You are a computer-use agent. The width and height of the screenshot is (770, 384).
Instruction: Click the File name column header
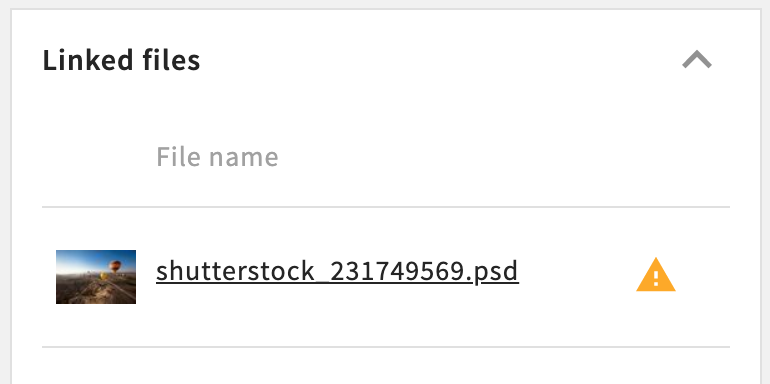pyautogui.click(x=217, y=157)
